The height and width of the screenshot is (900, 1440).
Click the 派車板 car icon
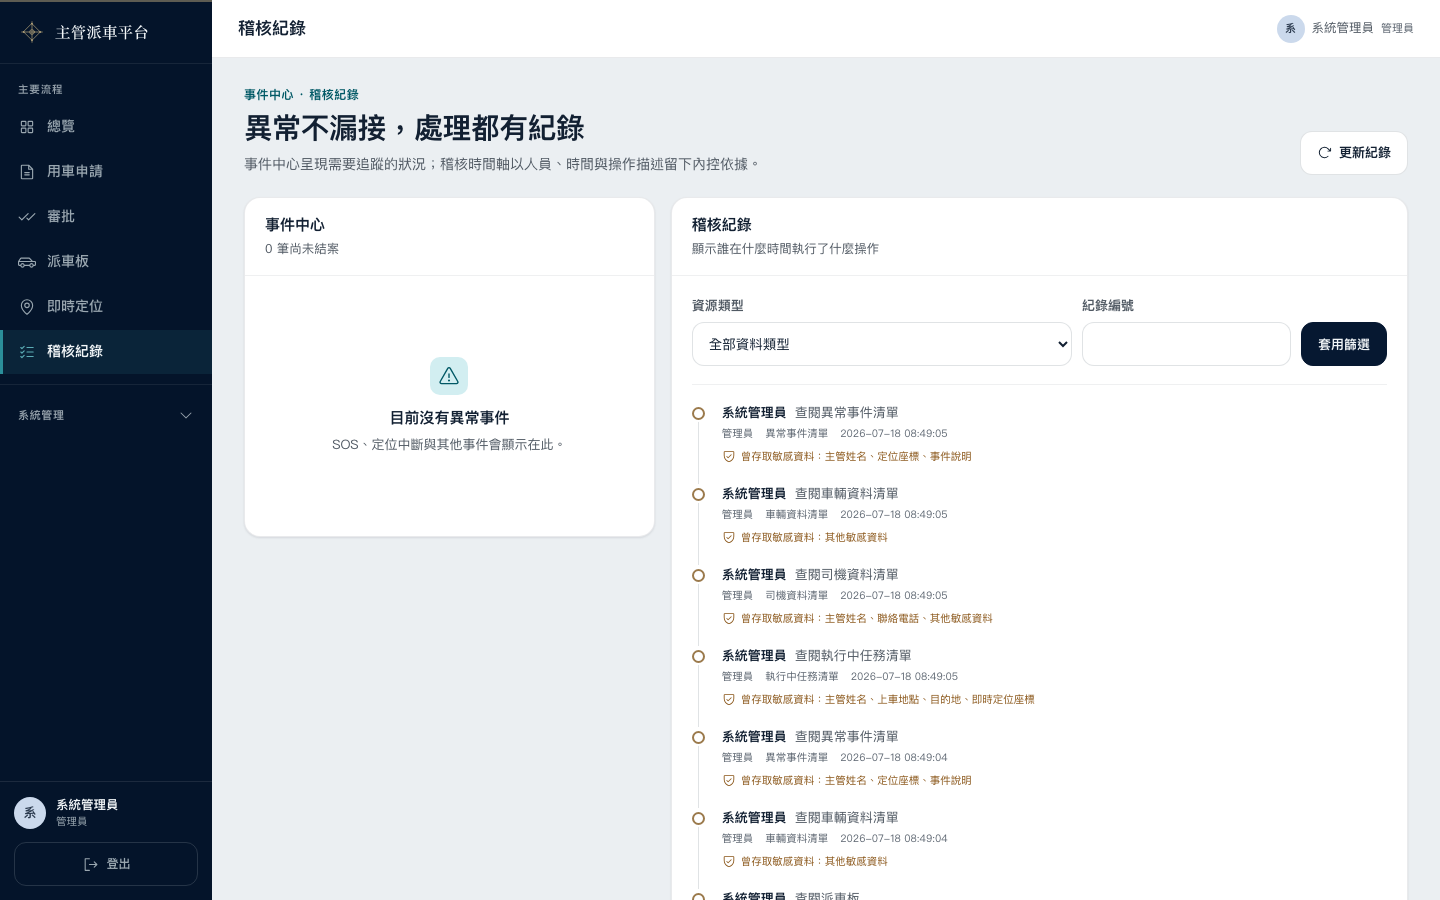[27, 262]
